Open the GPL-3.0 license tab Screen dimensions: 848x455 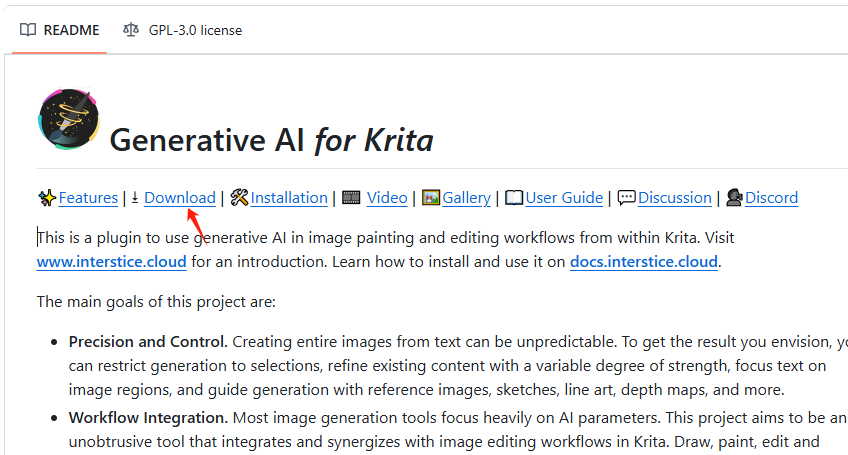[x=195, y=30]
